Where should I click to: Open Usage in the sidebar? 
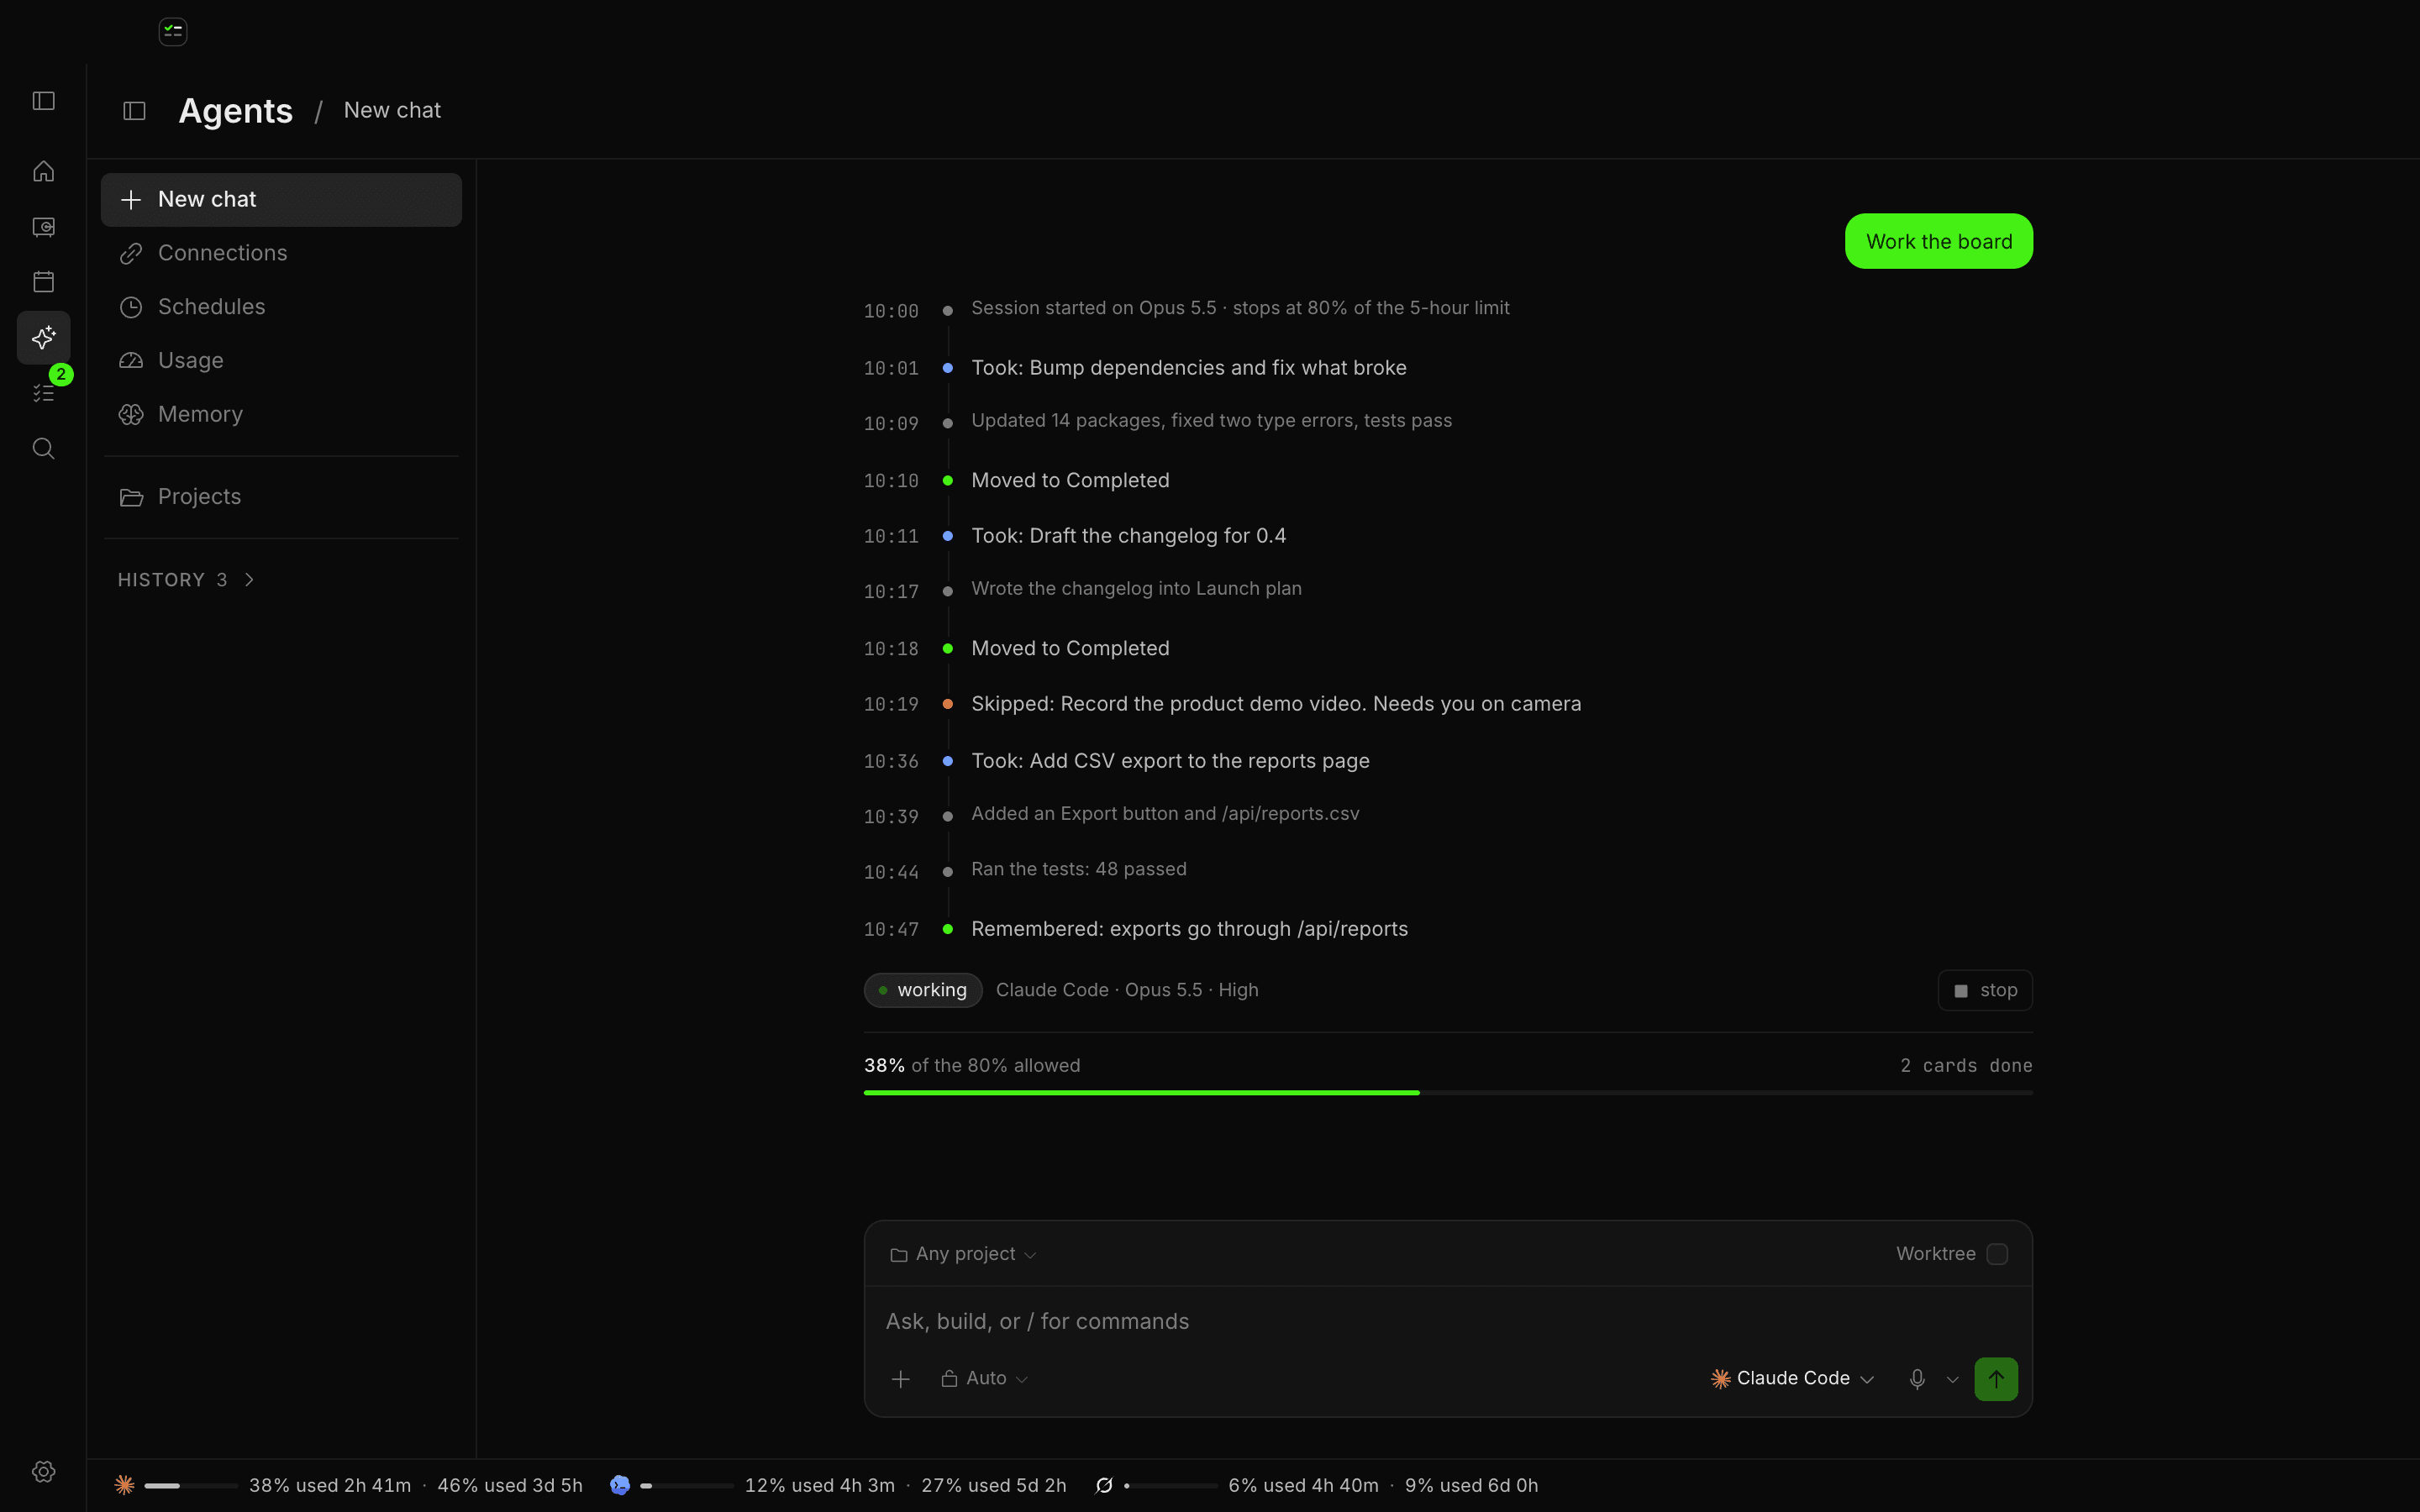click(281, 361)
